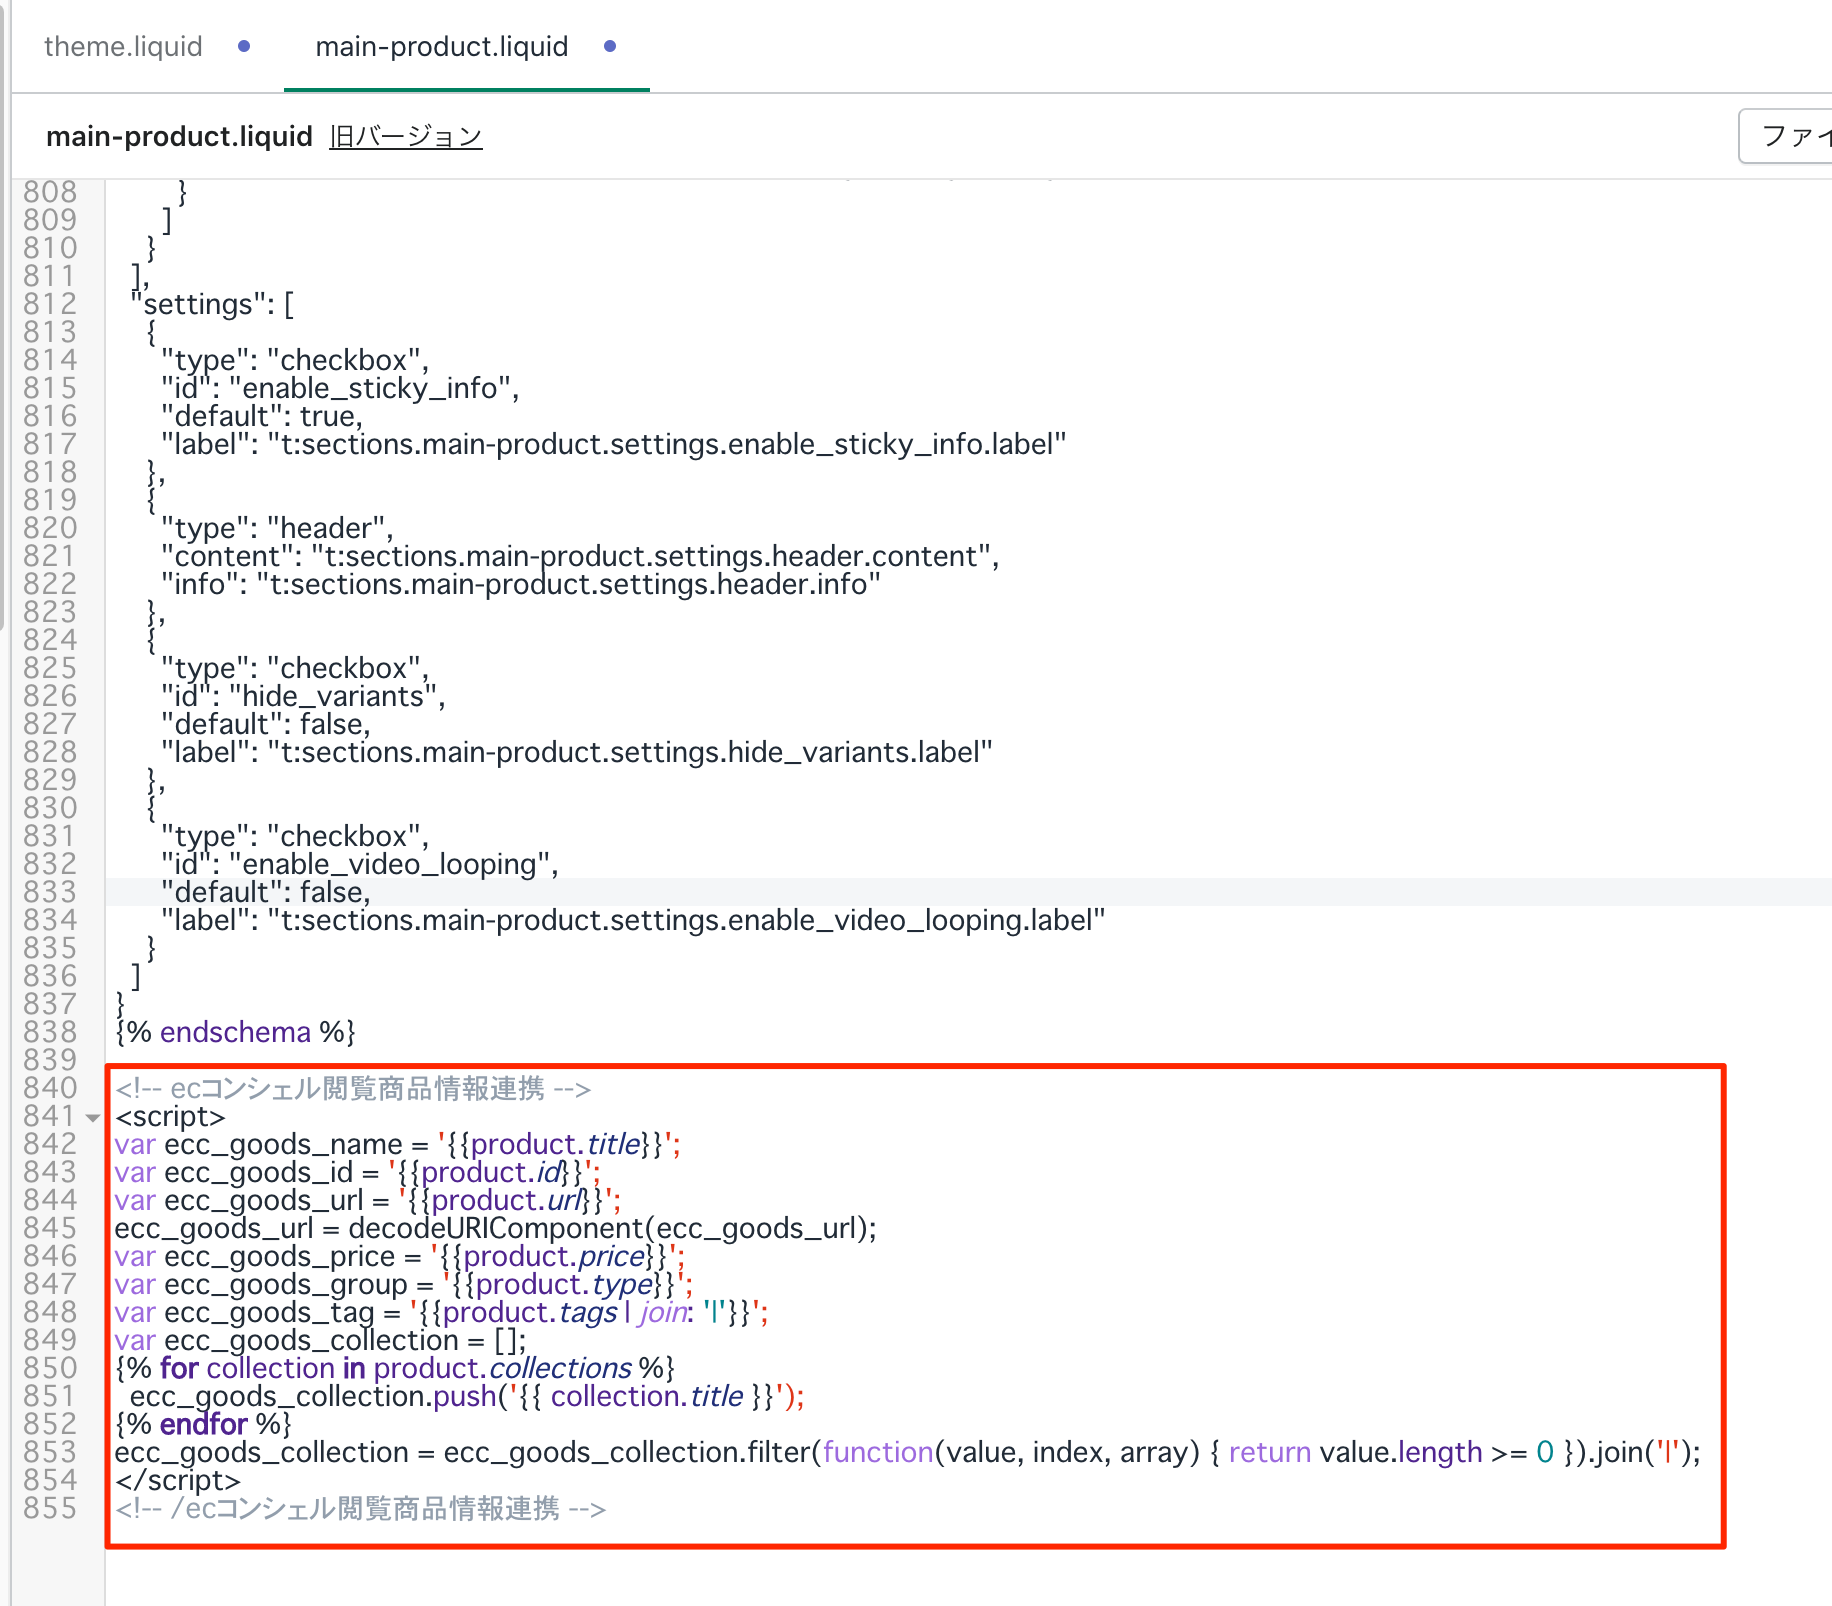The image size is (1832, 1606).
Task: Click the for collection in product.collections line
Action: 395,1367
